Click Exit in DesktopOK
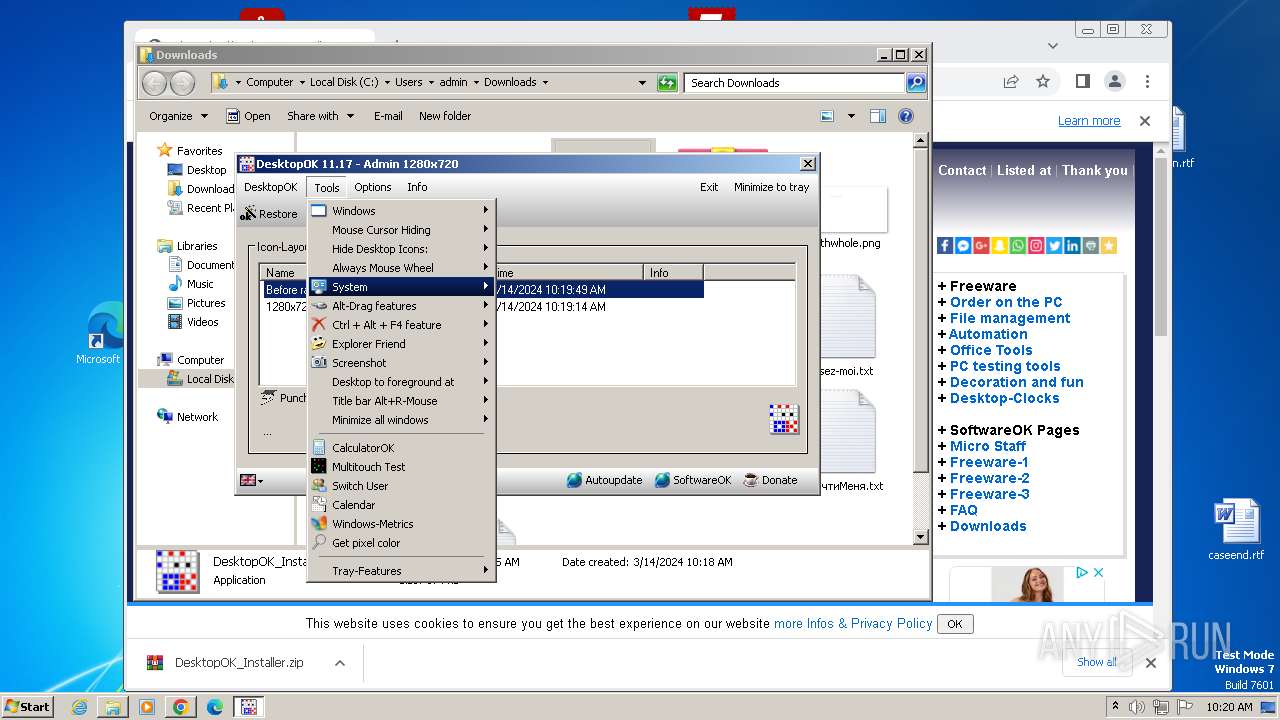The width and height of the screenshot is (1280, 720). pyautogui.click(x=709, y=187)
